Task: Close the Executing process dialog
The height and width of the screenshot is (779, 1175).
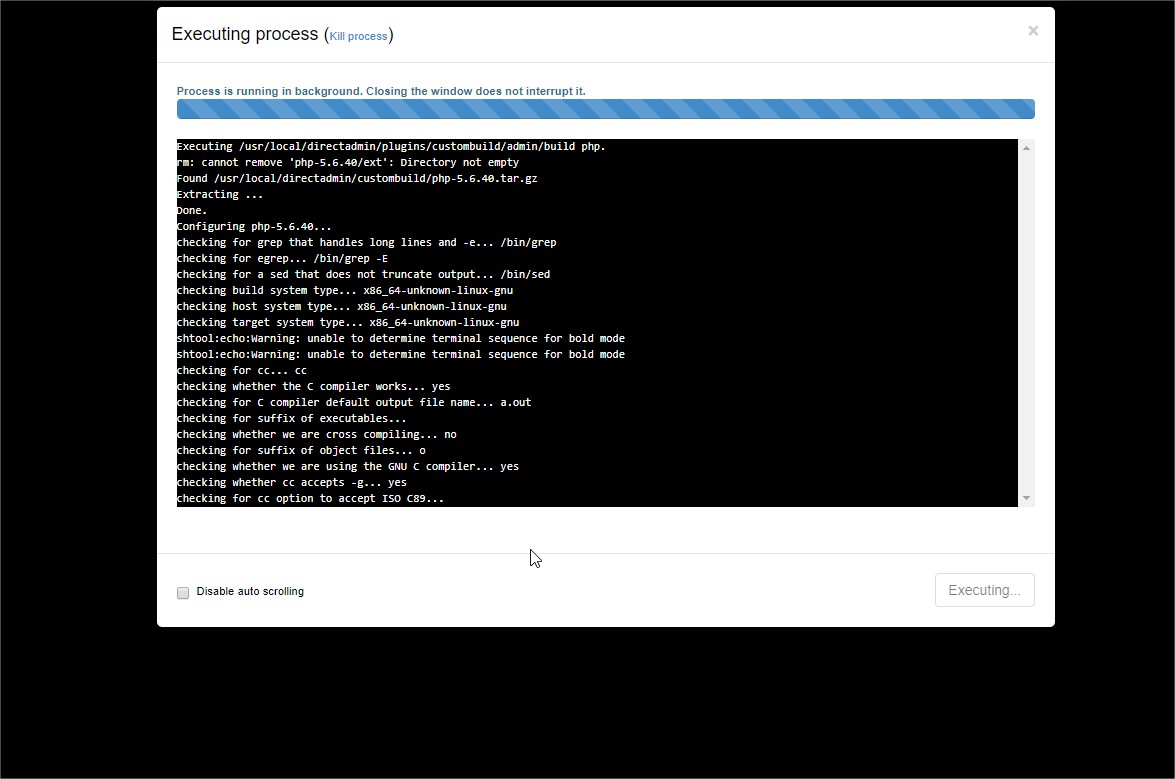Action: pos(1033,31)
